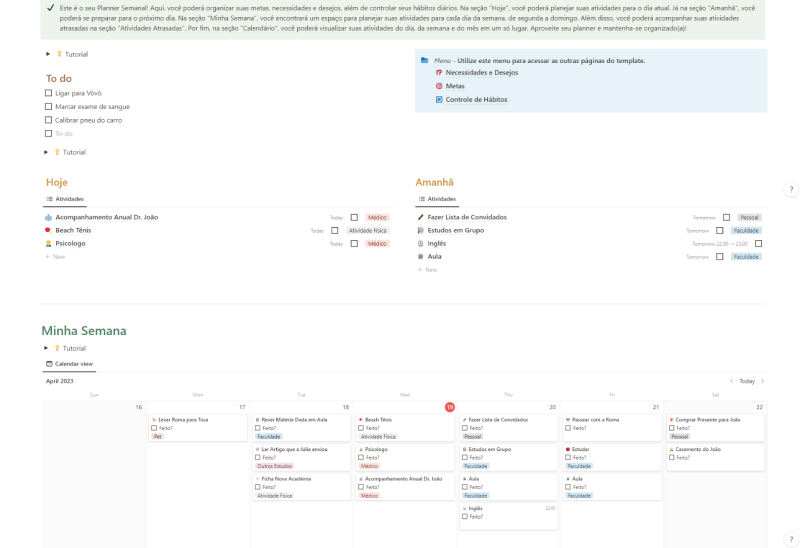The height and width of the screenshot is (548, 810).
Task: Check off Ligar para Vóvó
Action: 48,93
